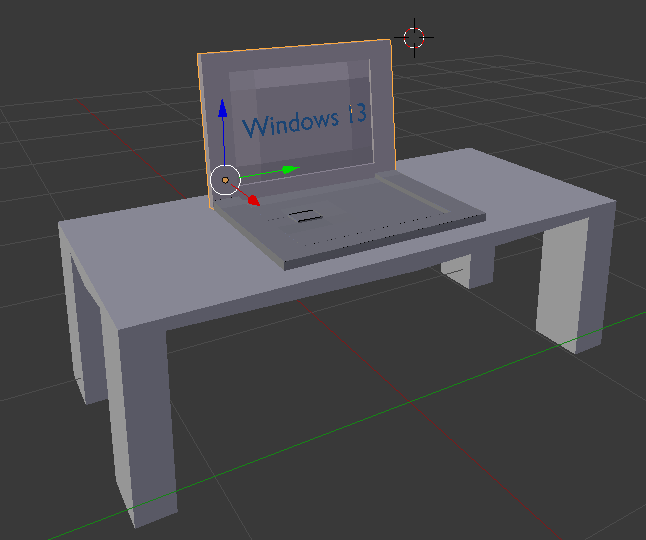Click the white circle at gizmo center

[x=225, y=180]
